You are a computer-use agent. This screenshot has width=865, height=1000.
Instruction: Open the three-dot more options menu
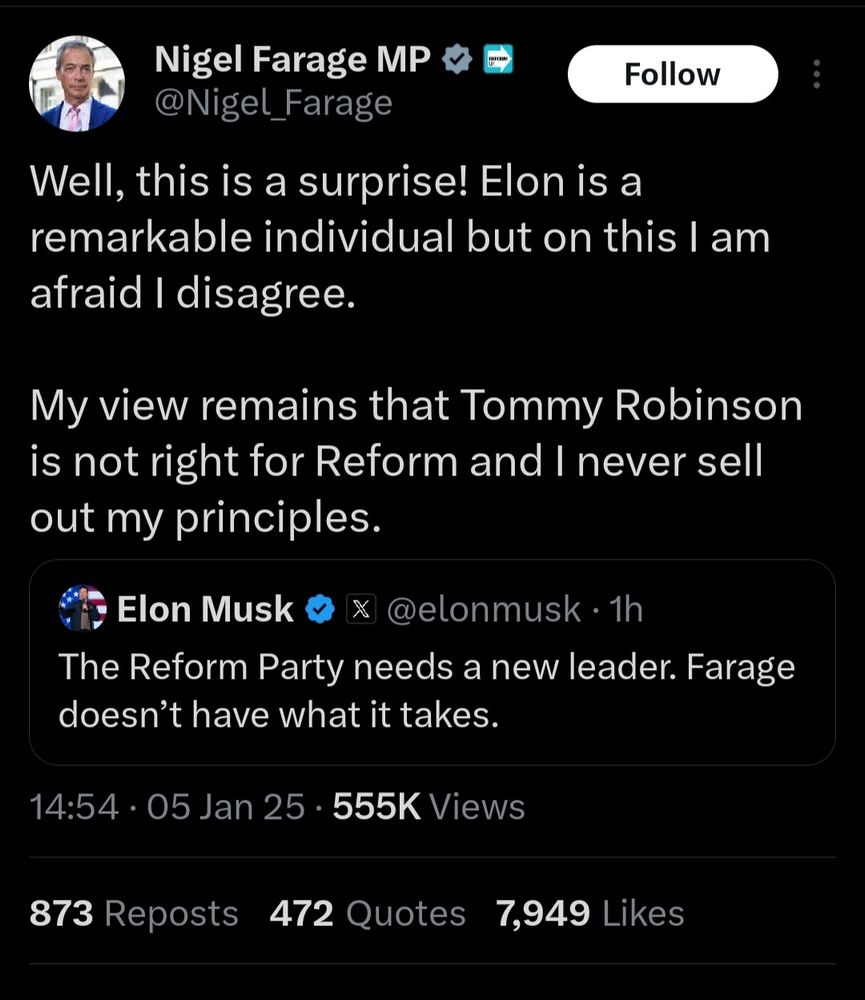pyautogui.click(x=816, y=75)
